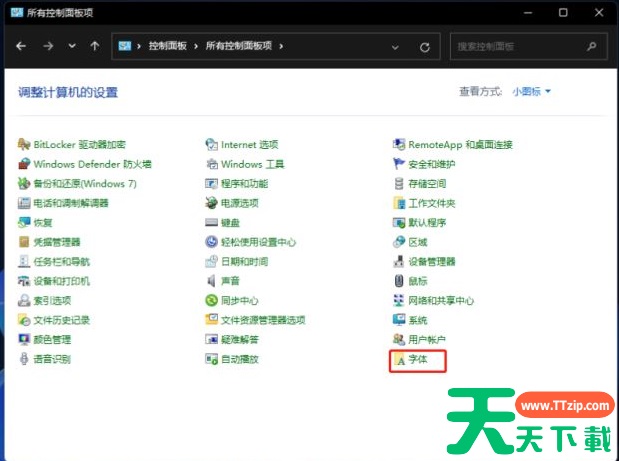Viewport: 619px width, 461px height.
Task: Open the recent locations chevron
Action: [72, 46]
